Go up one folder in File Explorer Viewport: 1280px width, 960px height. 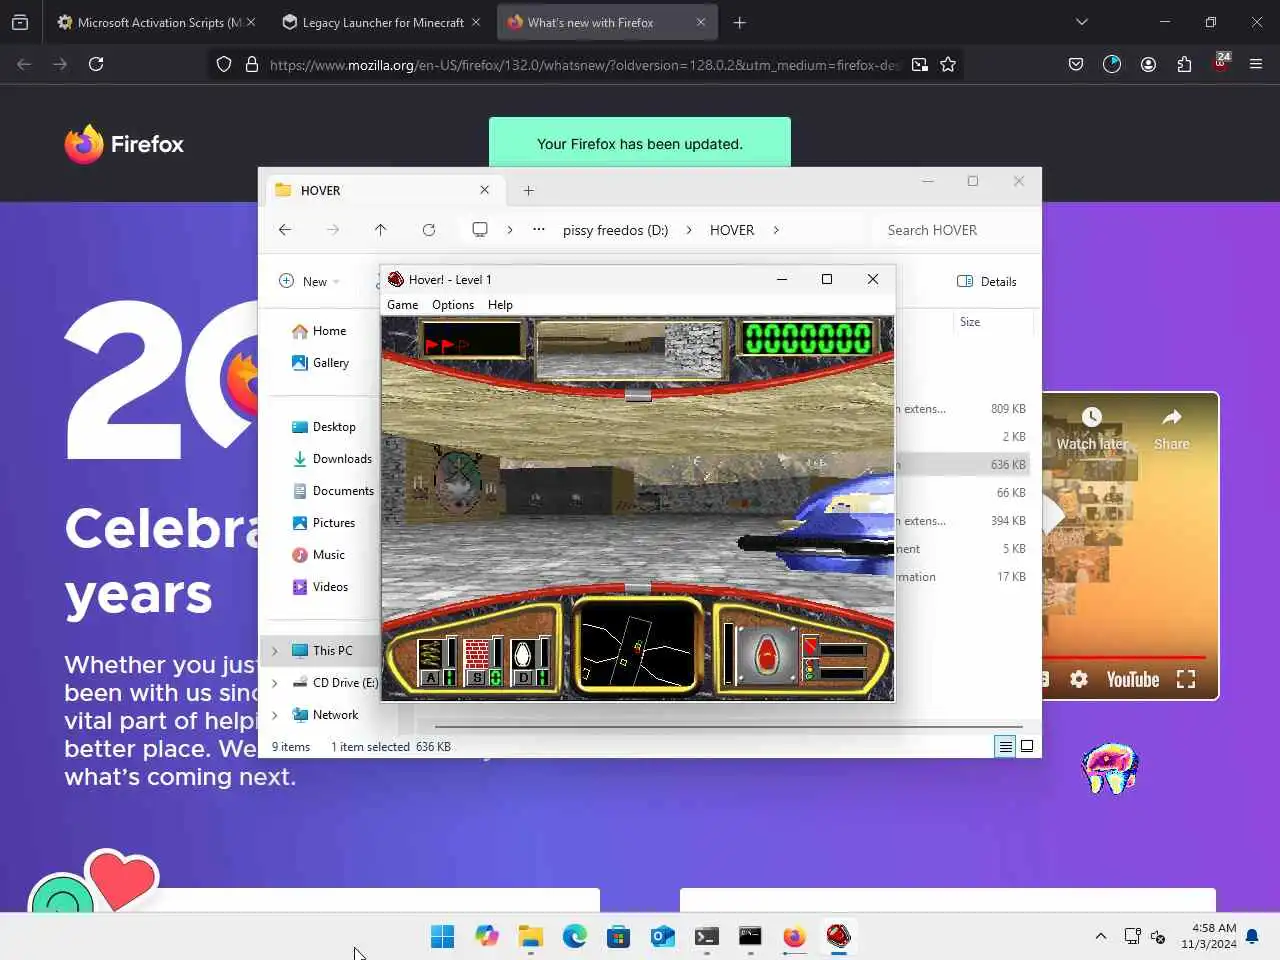click(381, 230)
